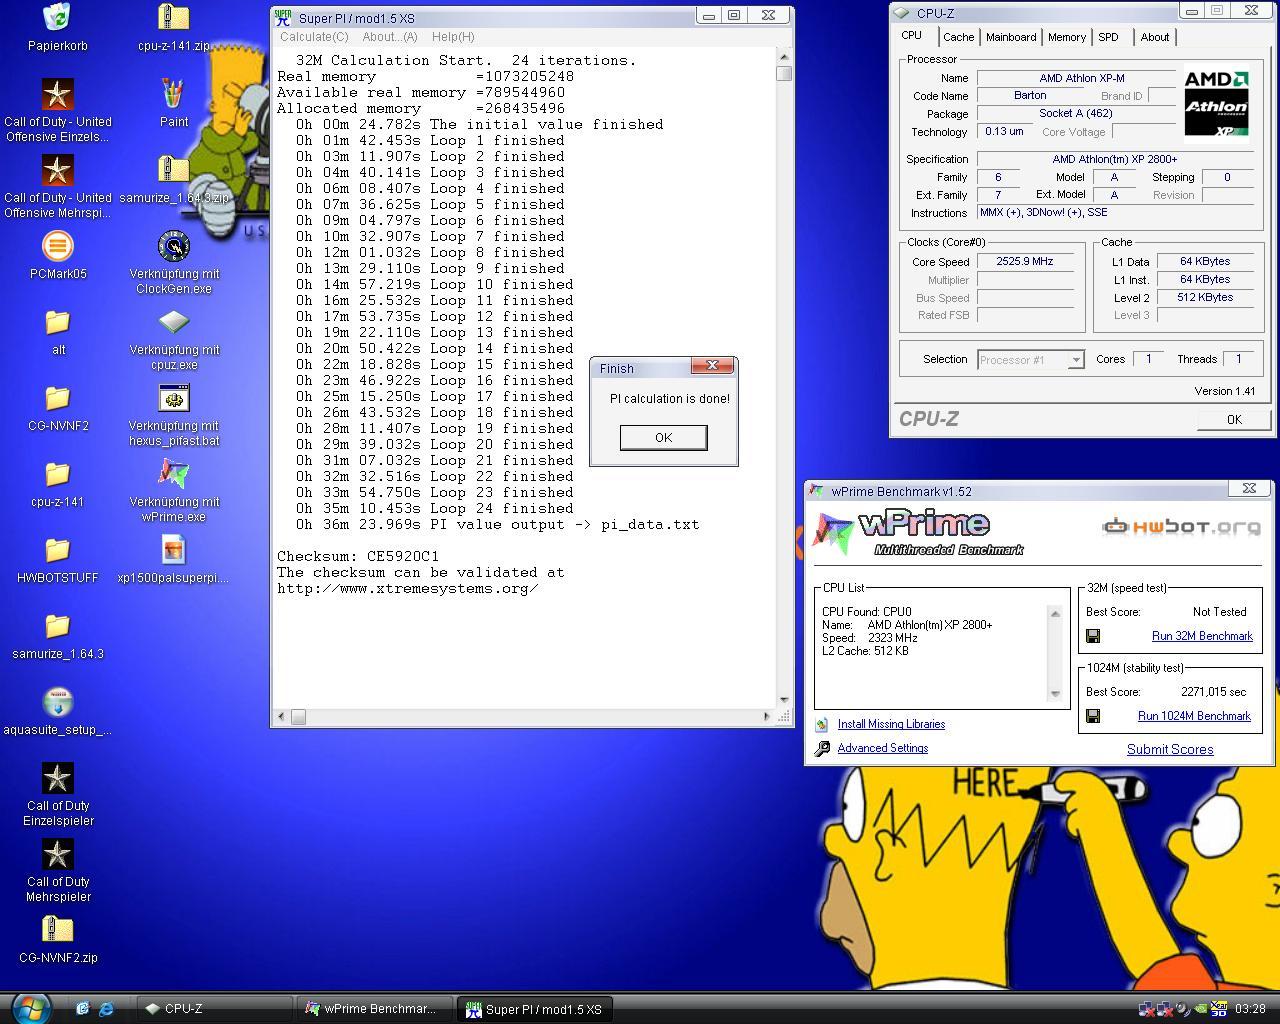
Task: Open the About...(A) menu in Super PI
Action: tap(390, 37)
